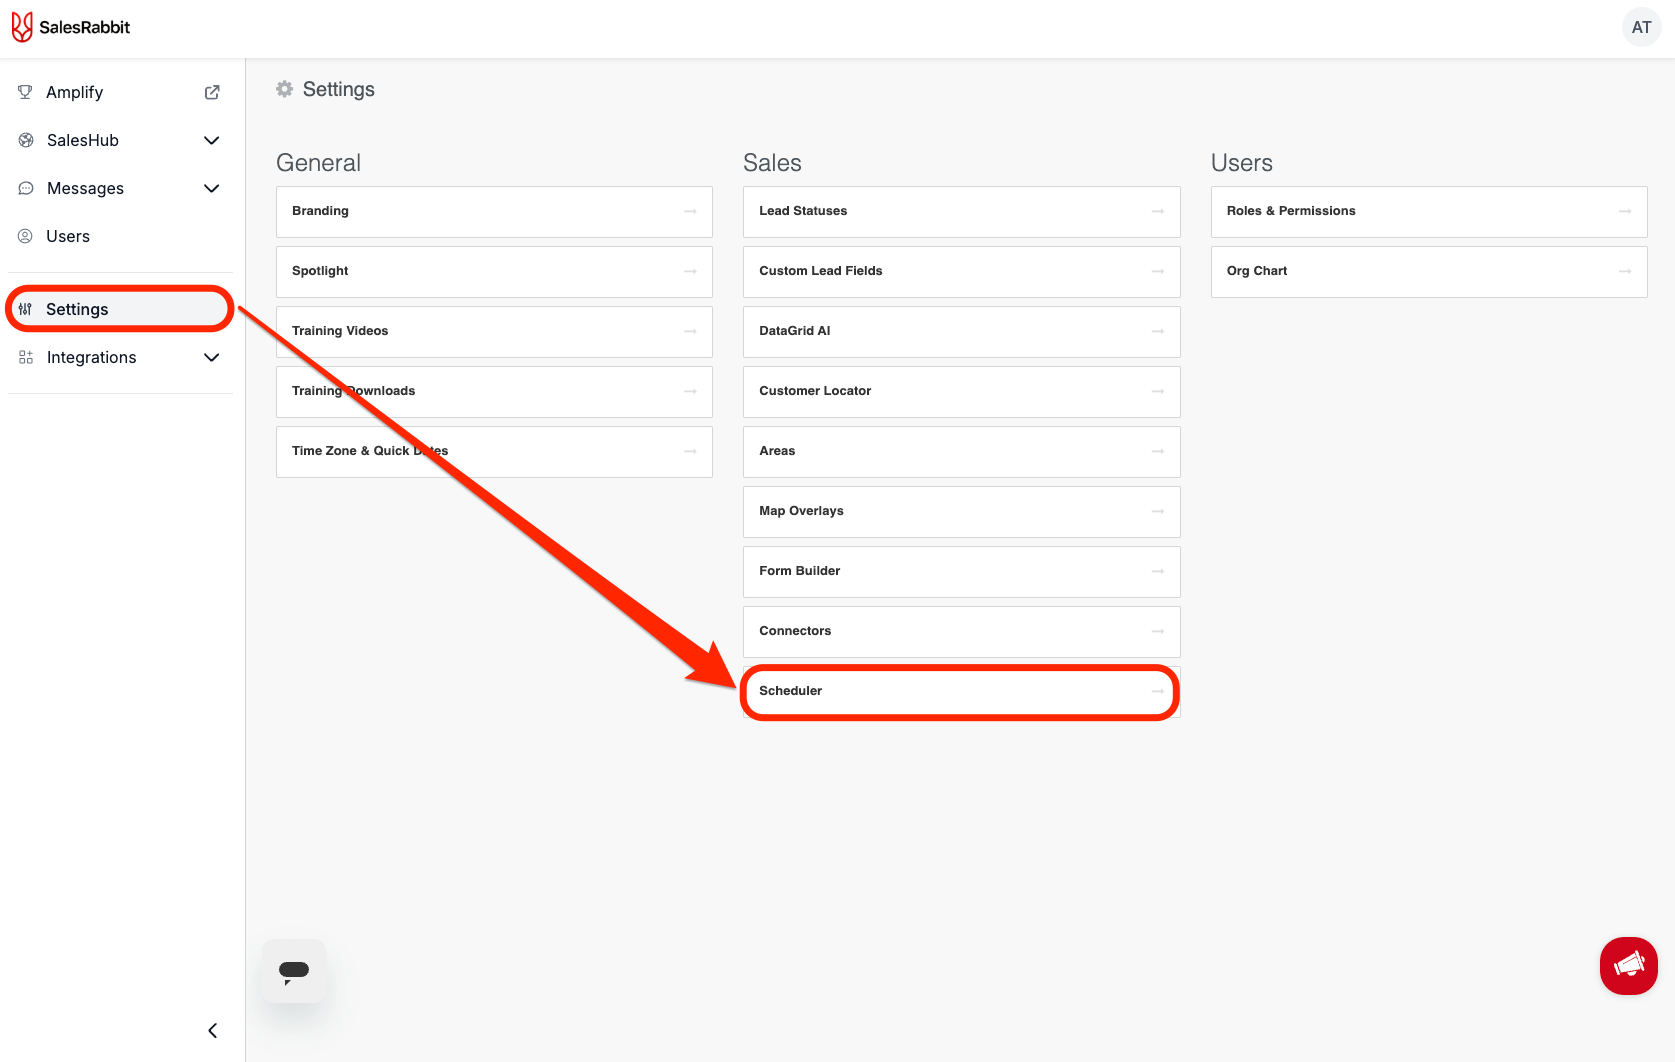The width and height of the screenshot is (1675, 1062).
Task: Select SalesHub in the sidebar
Action: (120, 140)
